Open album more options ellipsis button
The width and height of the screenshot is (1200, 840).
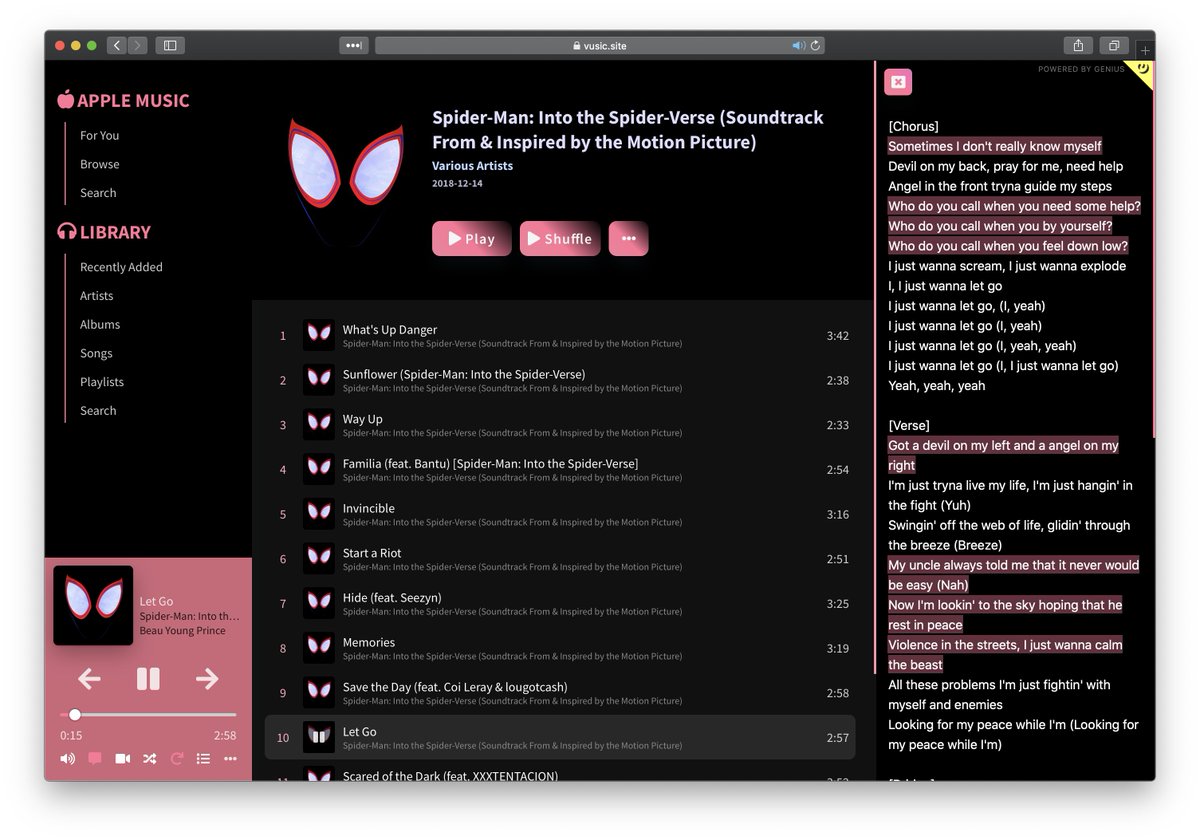(x=628, y=239)
